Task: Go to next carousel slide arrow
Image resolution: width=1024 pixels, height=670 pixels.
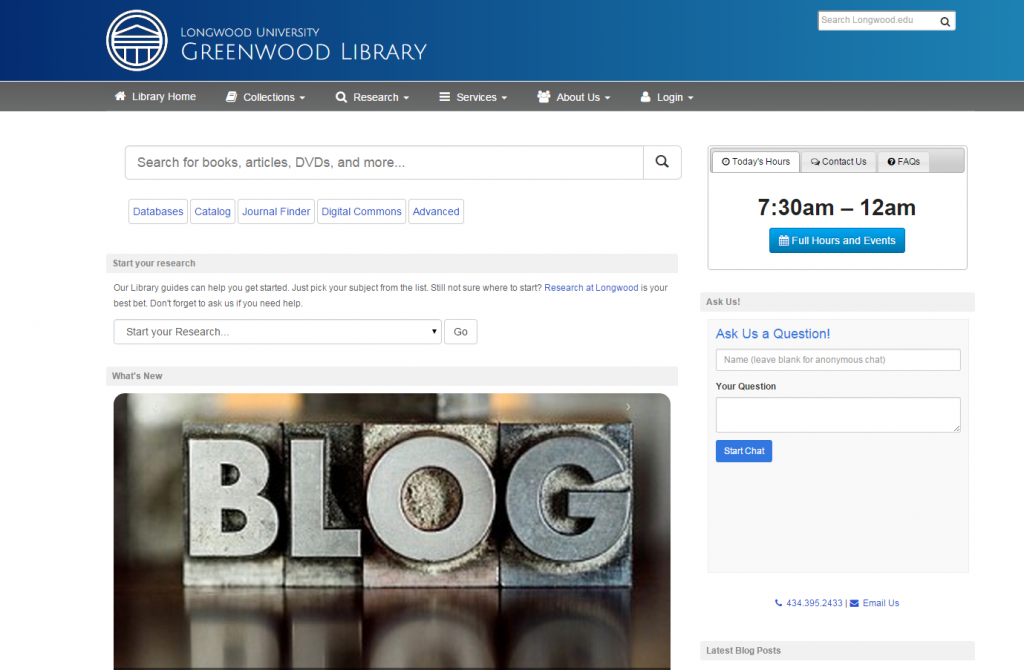Action: tap(628, 407)
